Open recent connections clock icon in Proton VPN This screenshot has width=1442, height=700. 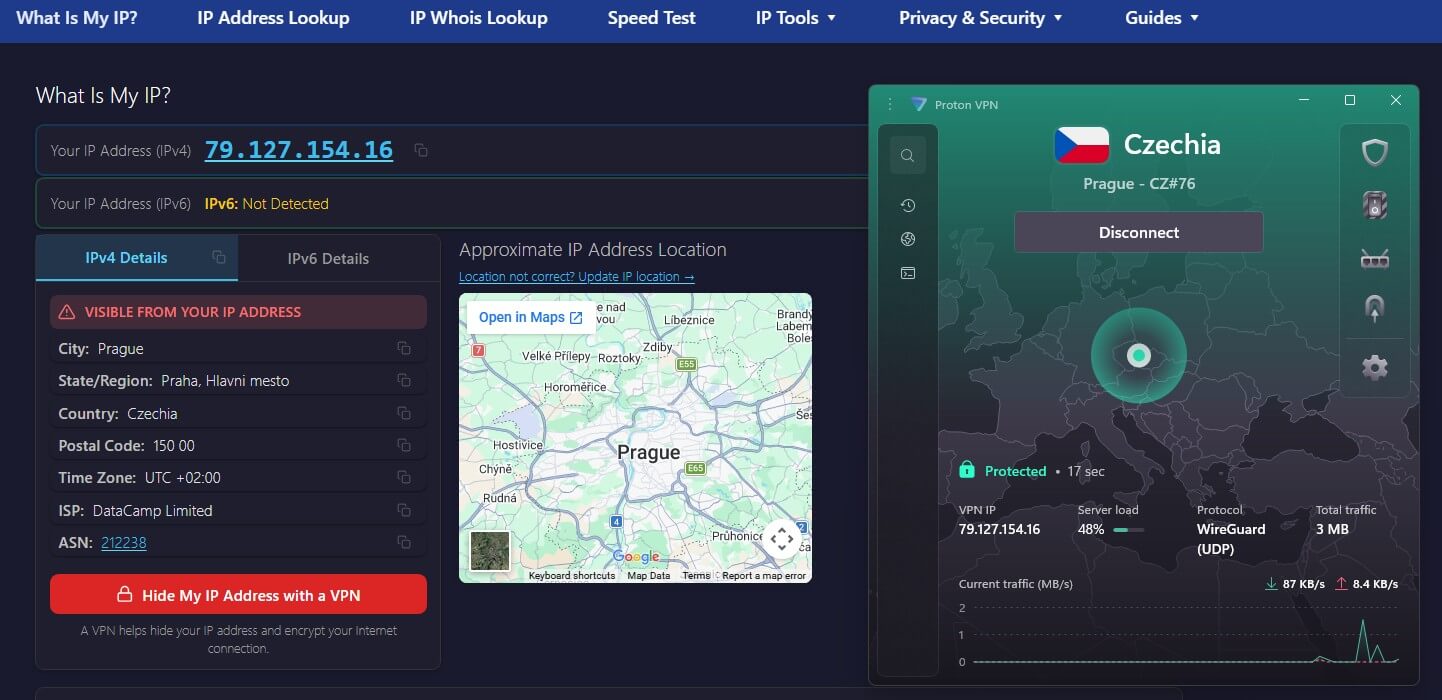907,205
